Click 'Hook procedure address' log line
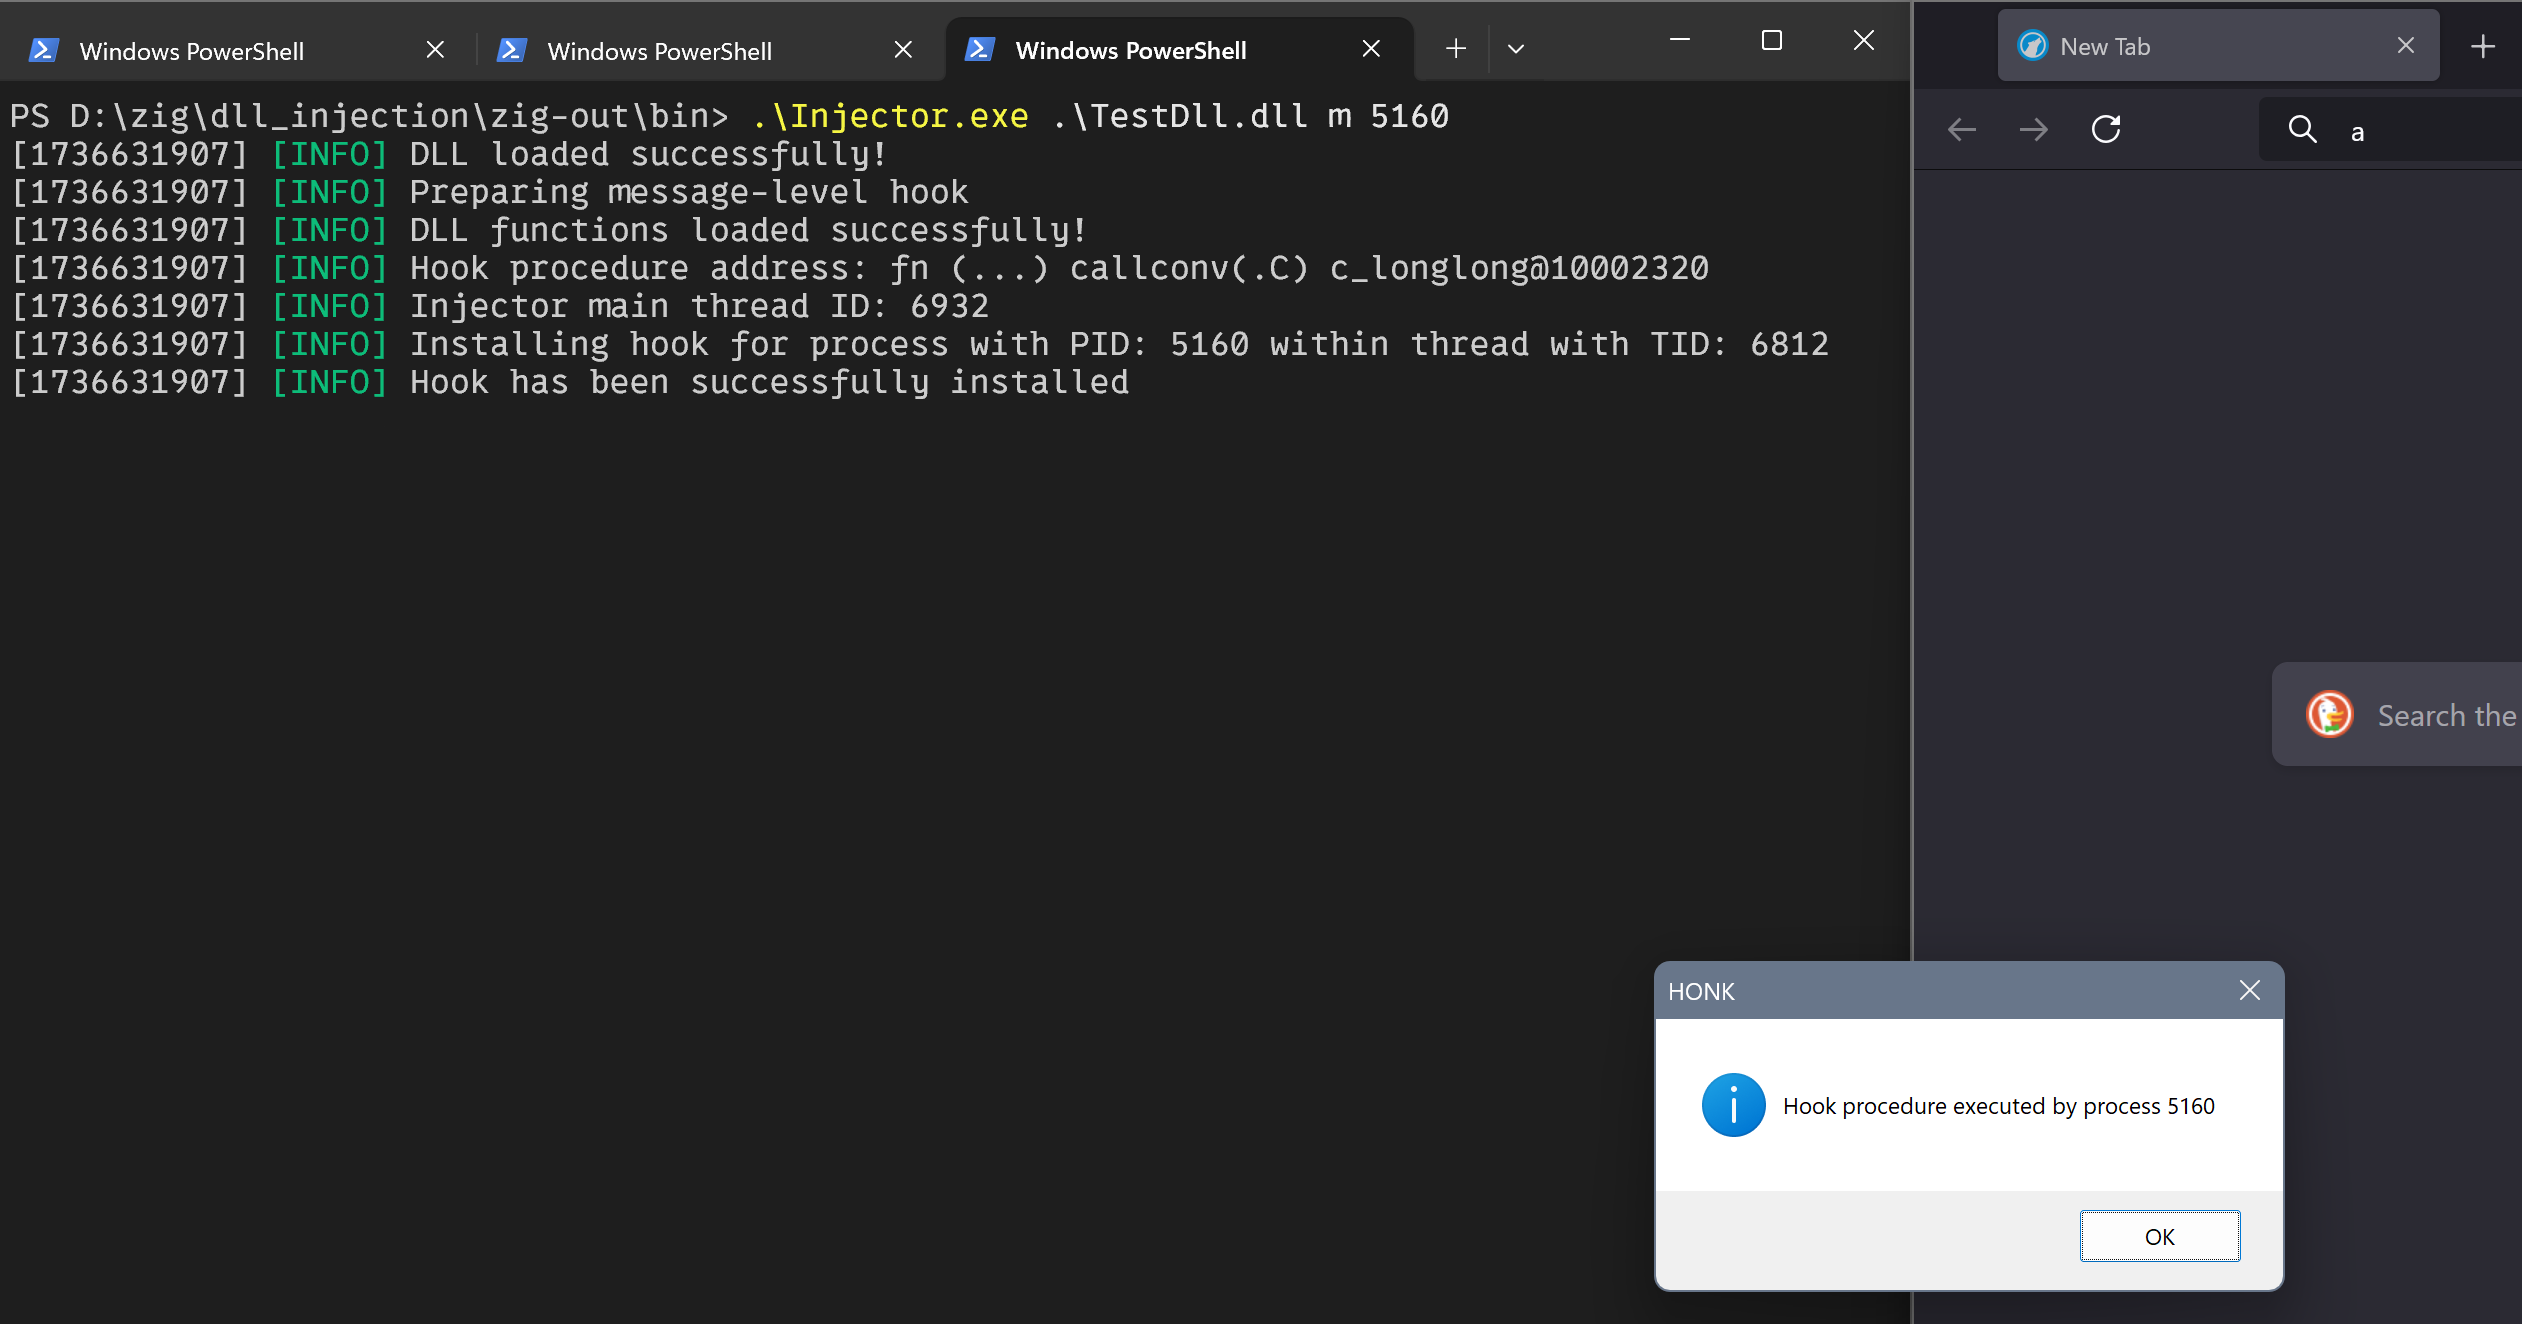 (1059, 268)
